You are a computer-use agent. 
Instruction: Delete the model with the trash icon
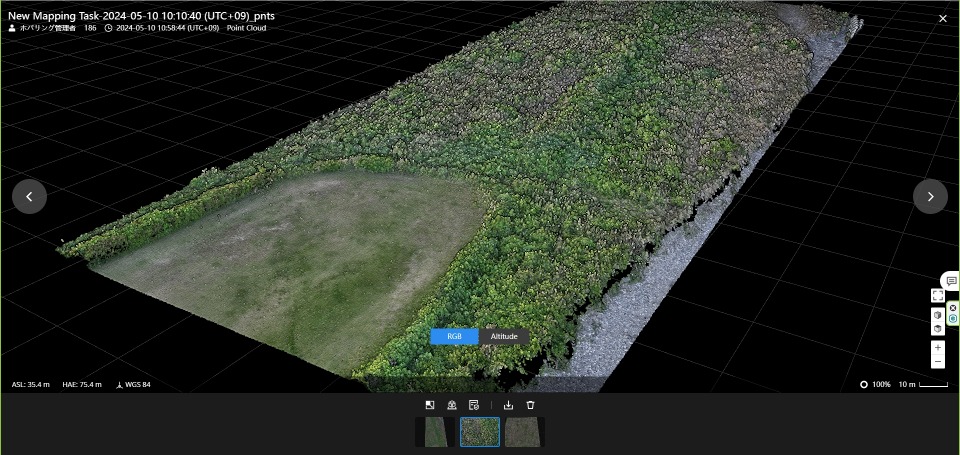531,405
